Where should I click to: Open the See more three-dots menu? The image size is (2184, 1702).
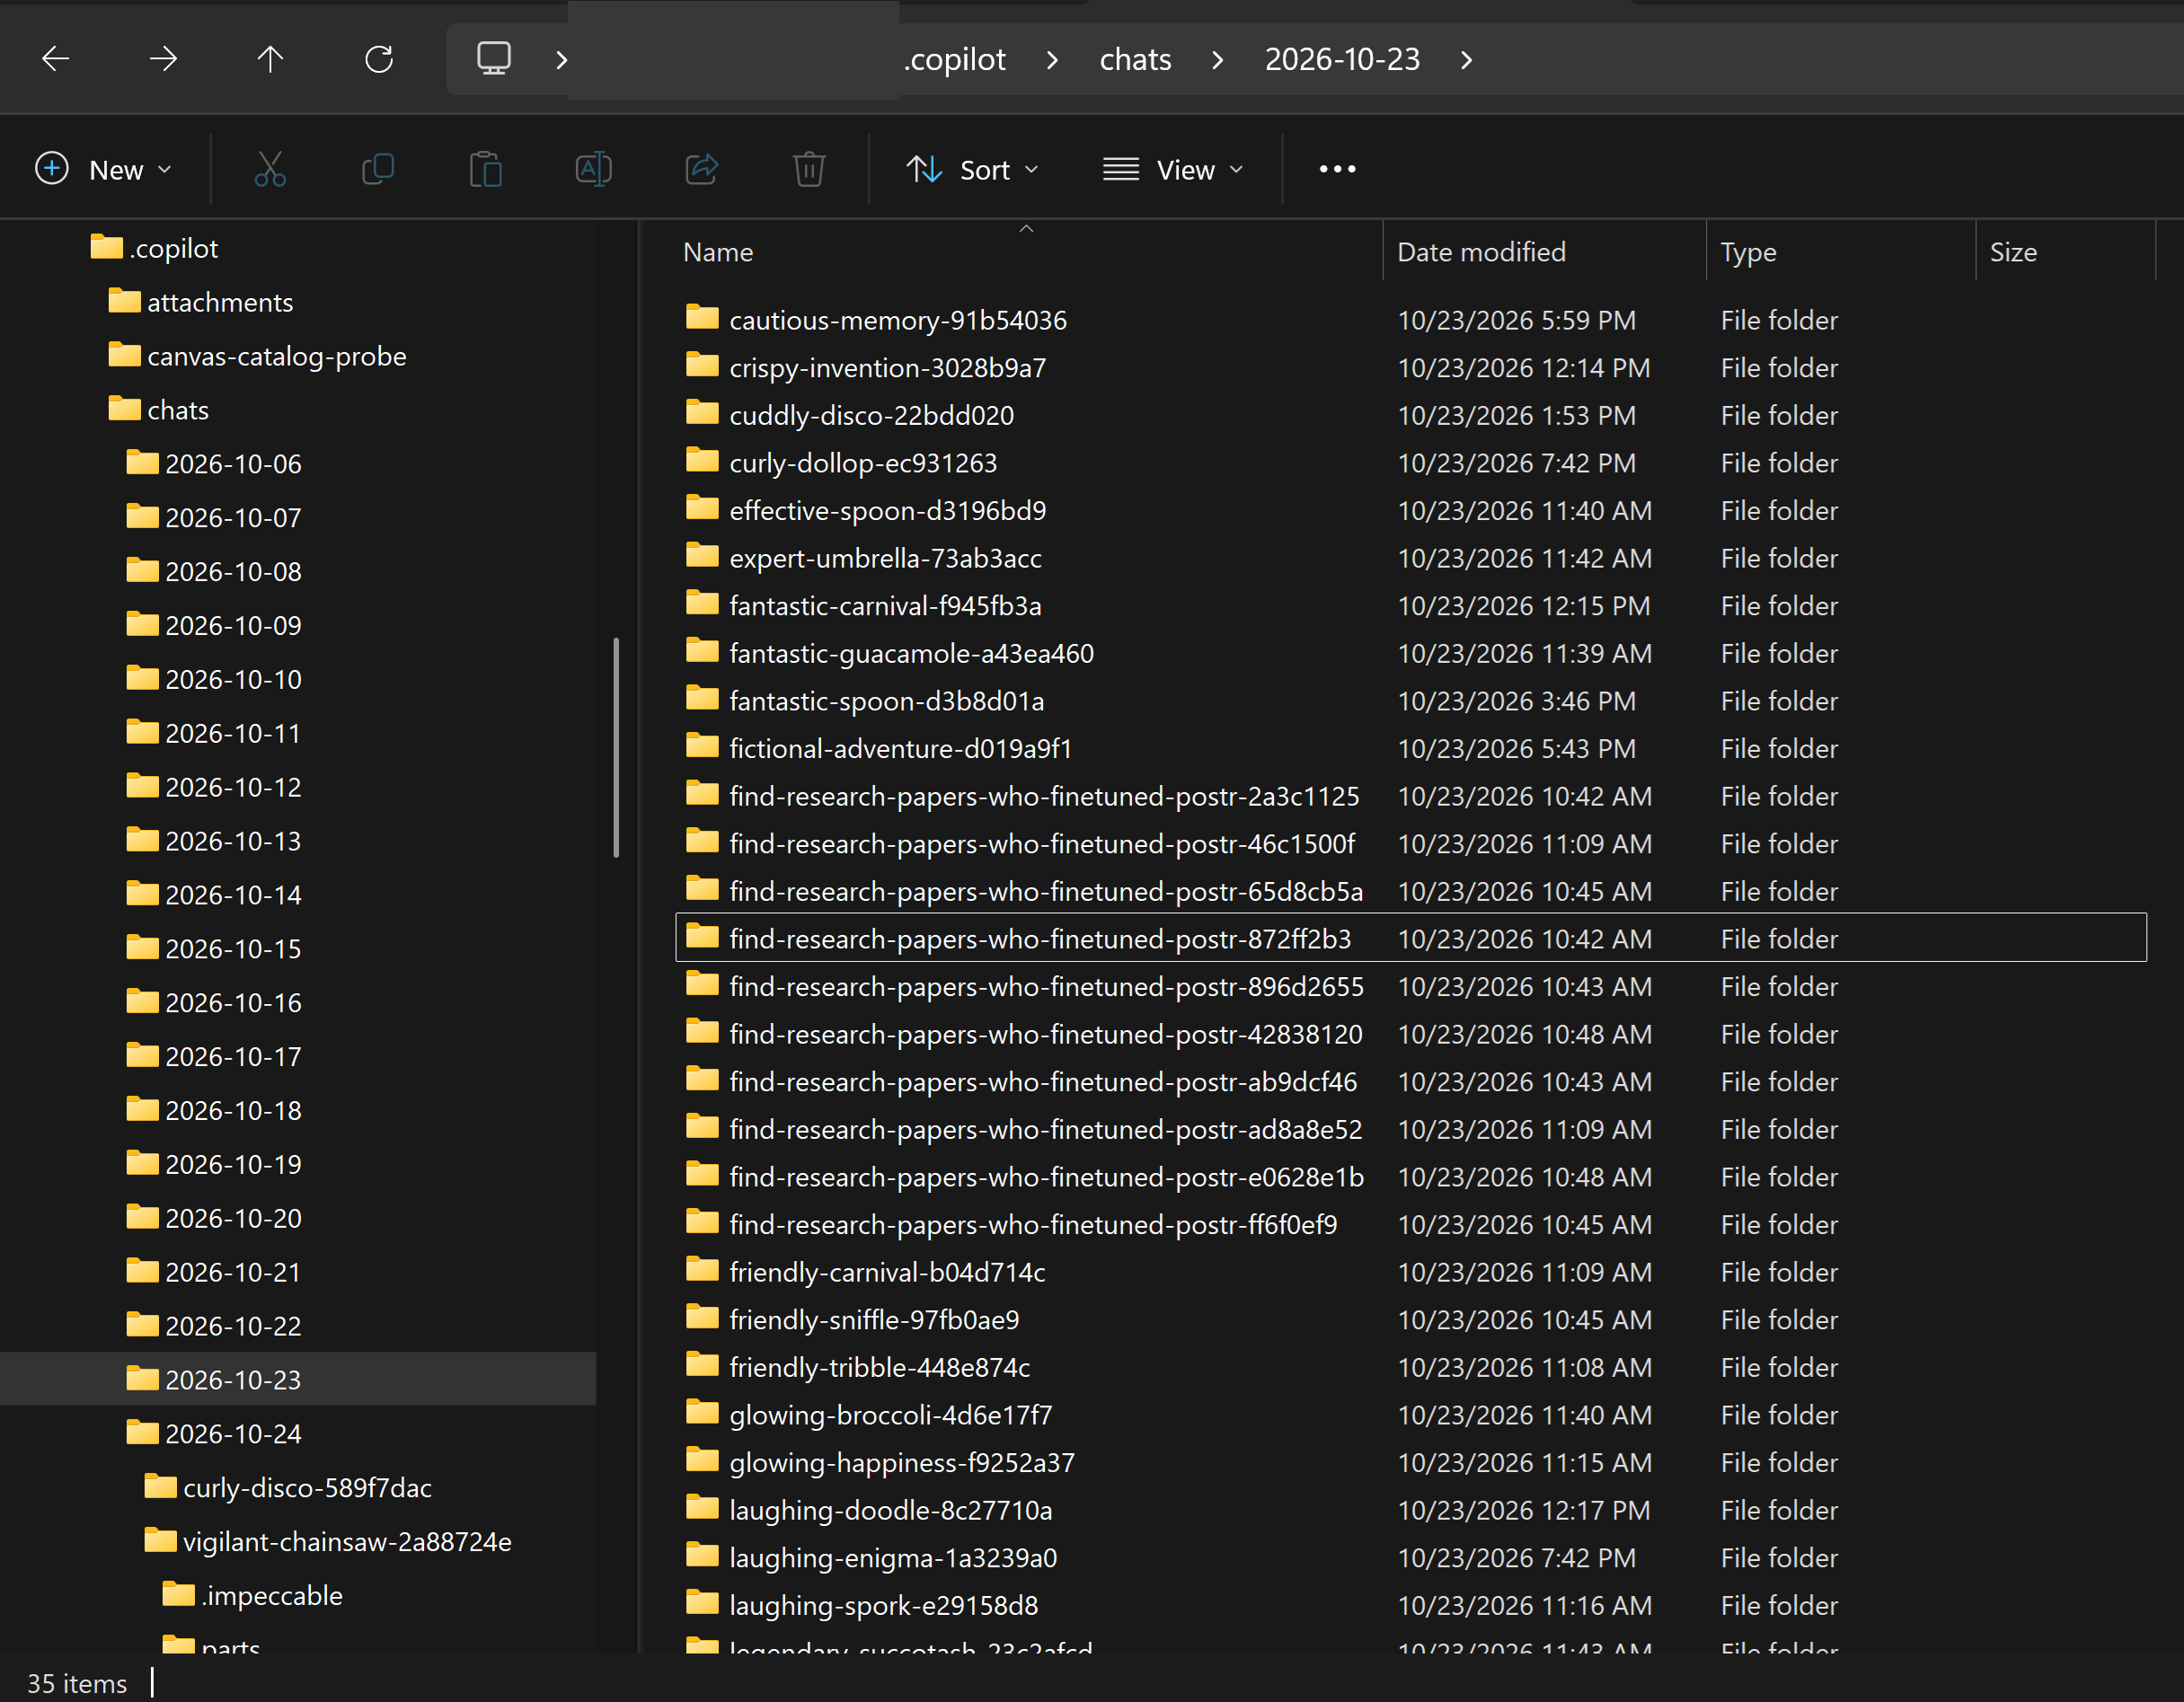pos(1337,169)
